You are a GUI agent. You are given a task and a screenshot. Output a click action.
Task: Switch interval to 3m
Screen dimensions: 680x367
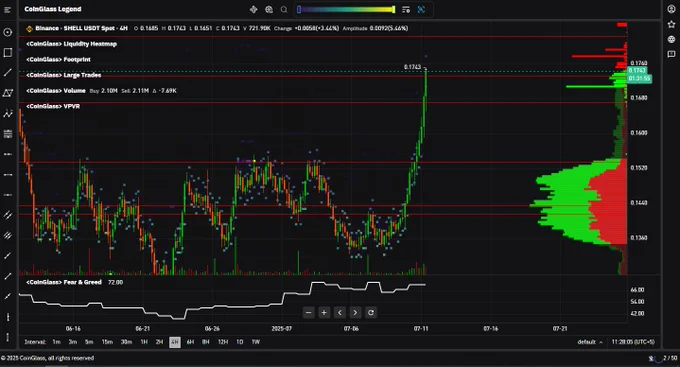tap(72, 342)
